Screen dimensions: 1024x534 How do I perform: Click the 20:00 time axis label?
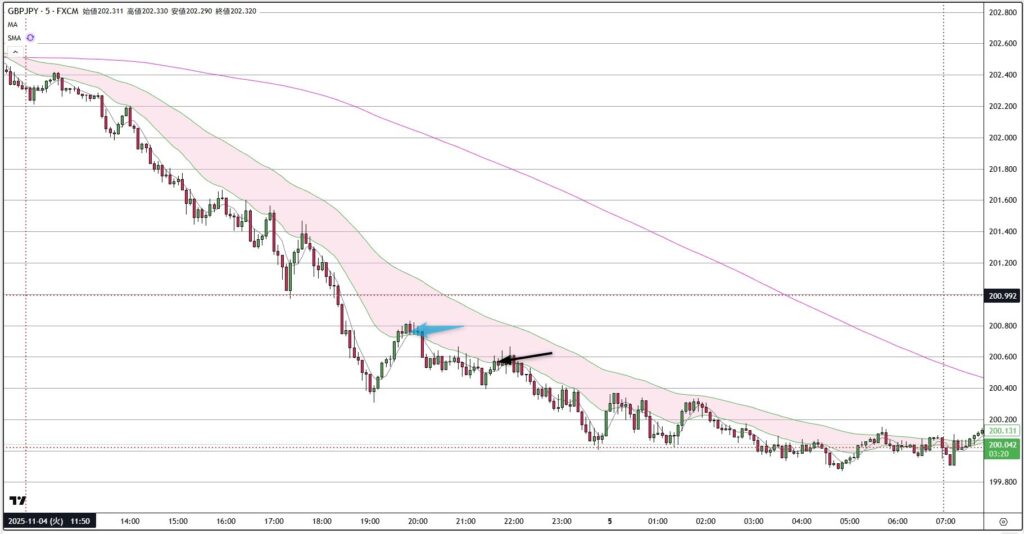(x=418, y=521)
